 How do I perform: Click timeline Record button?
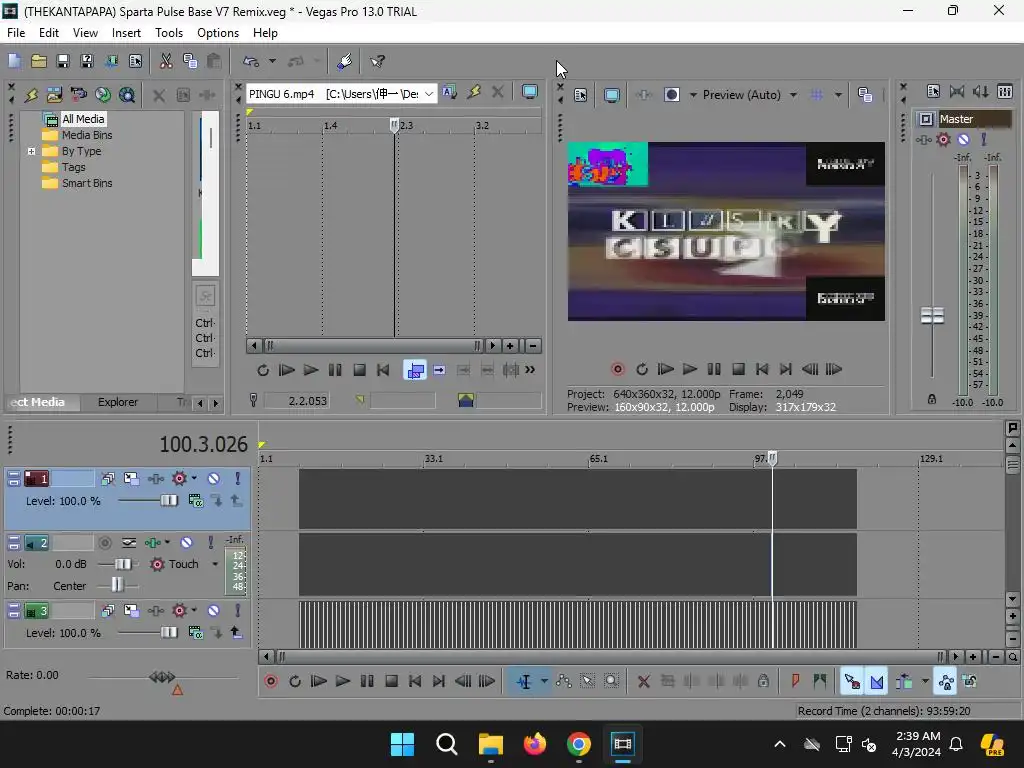pos(270,682)
